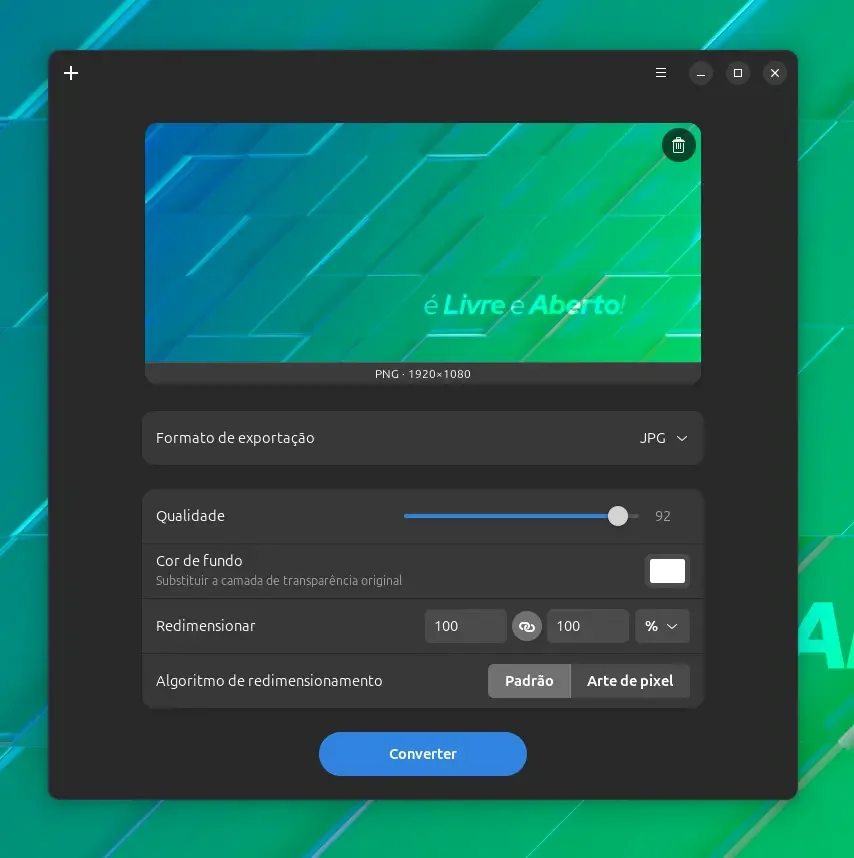Open the % resize unit dropdown
This screenshot has height=858, width=854.
click(x=662, y=626)
